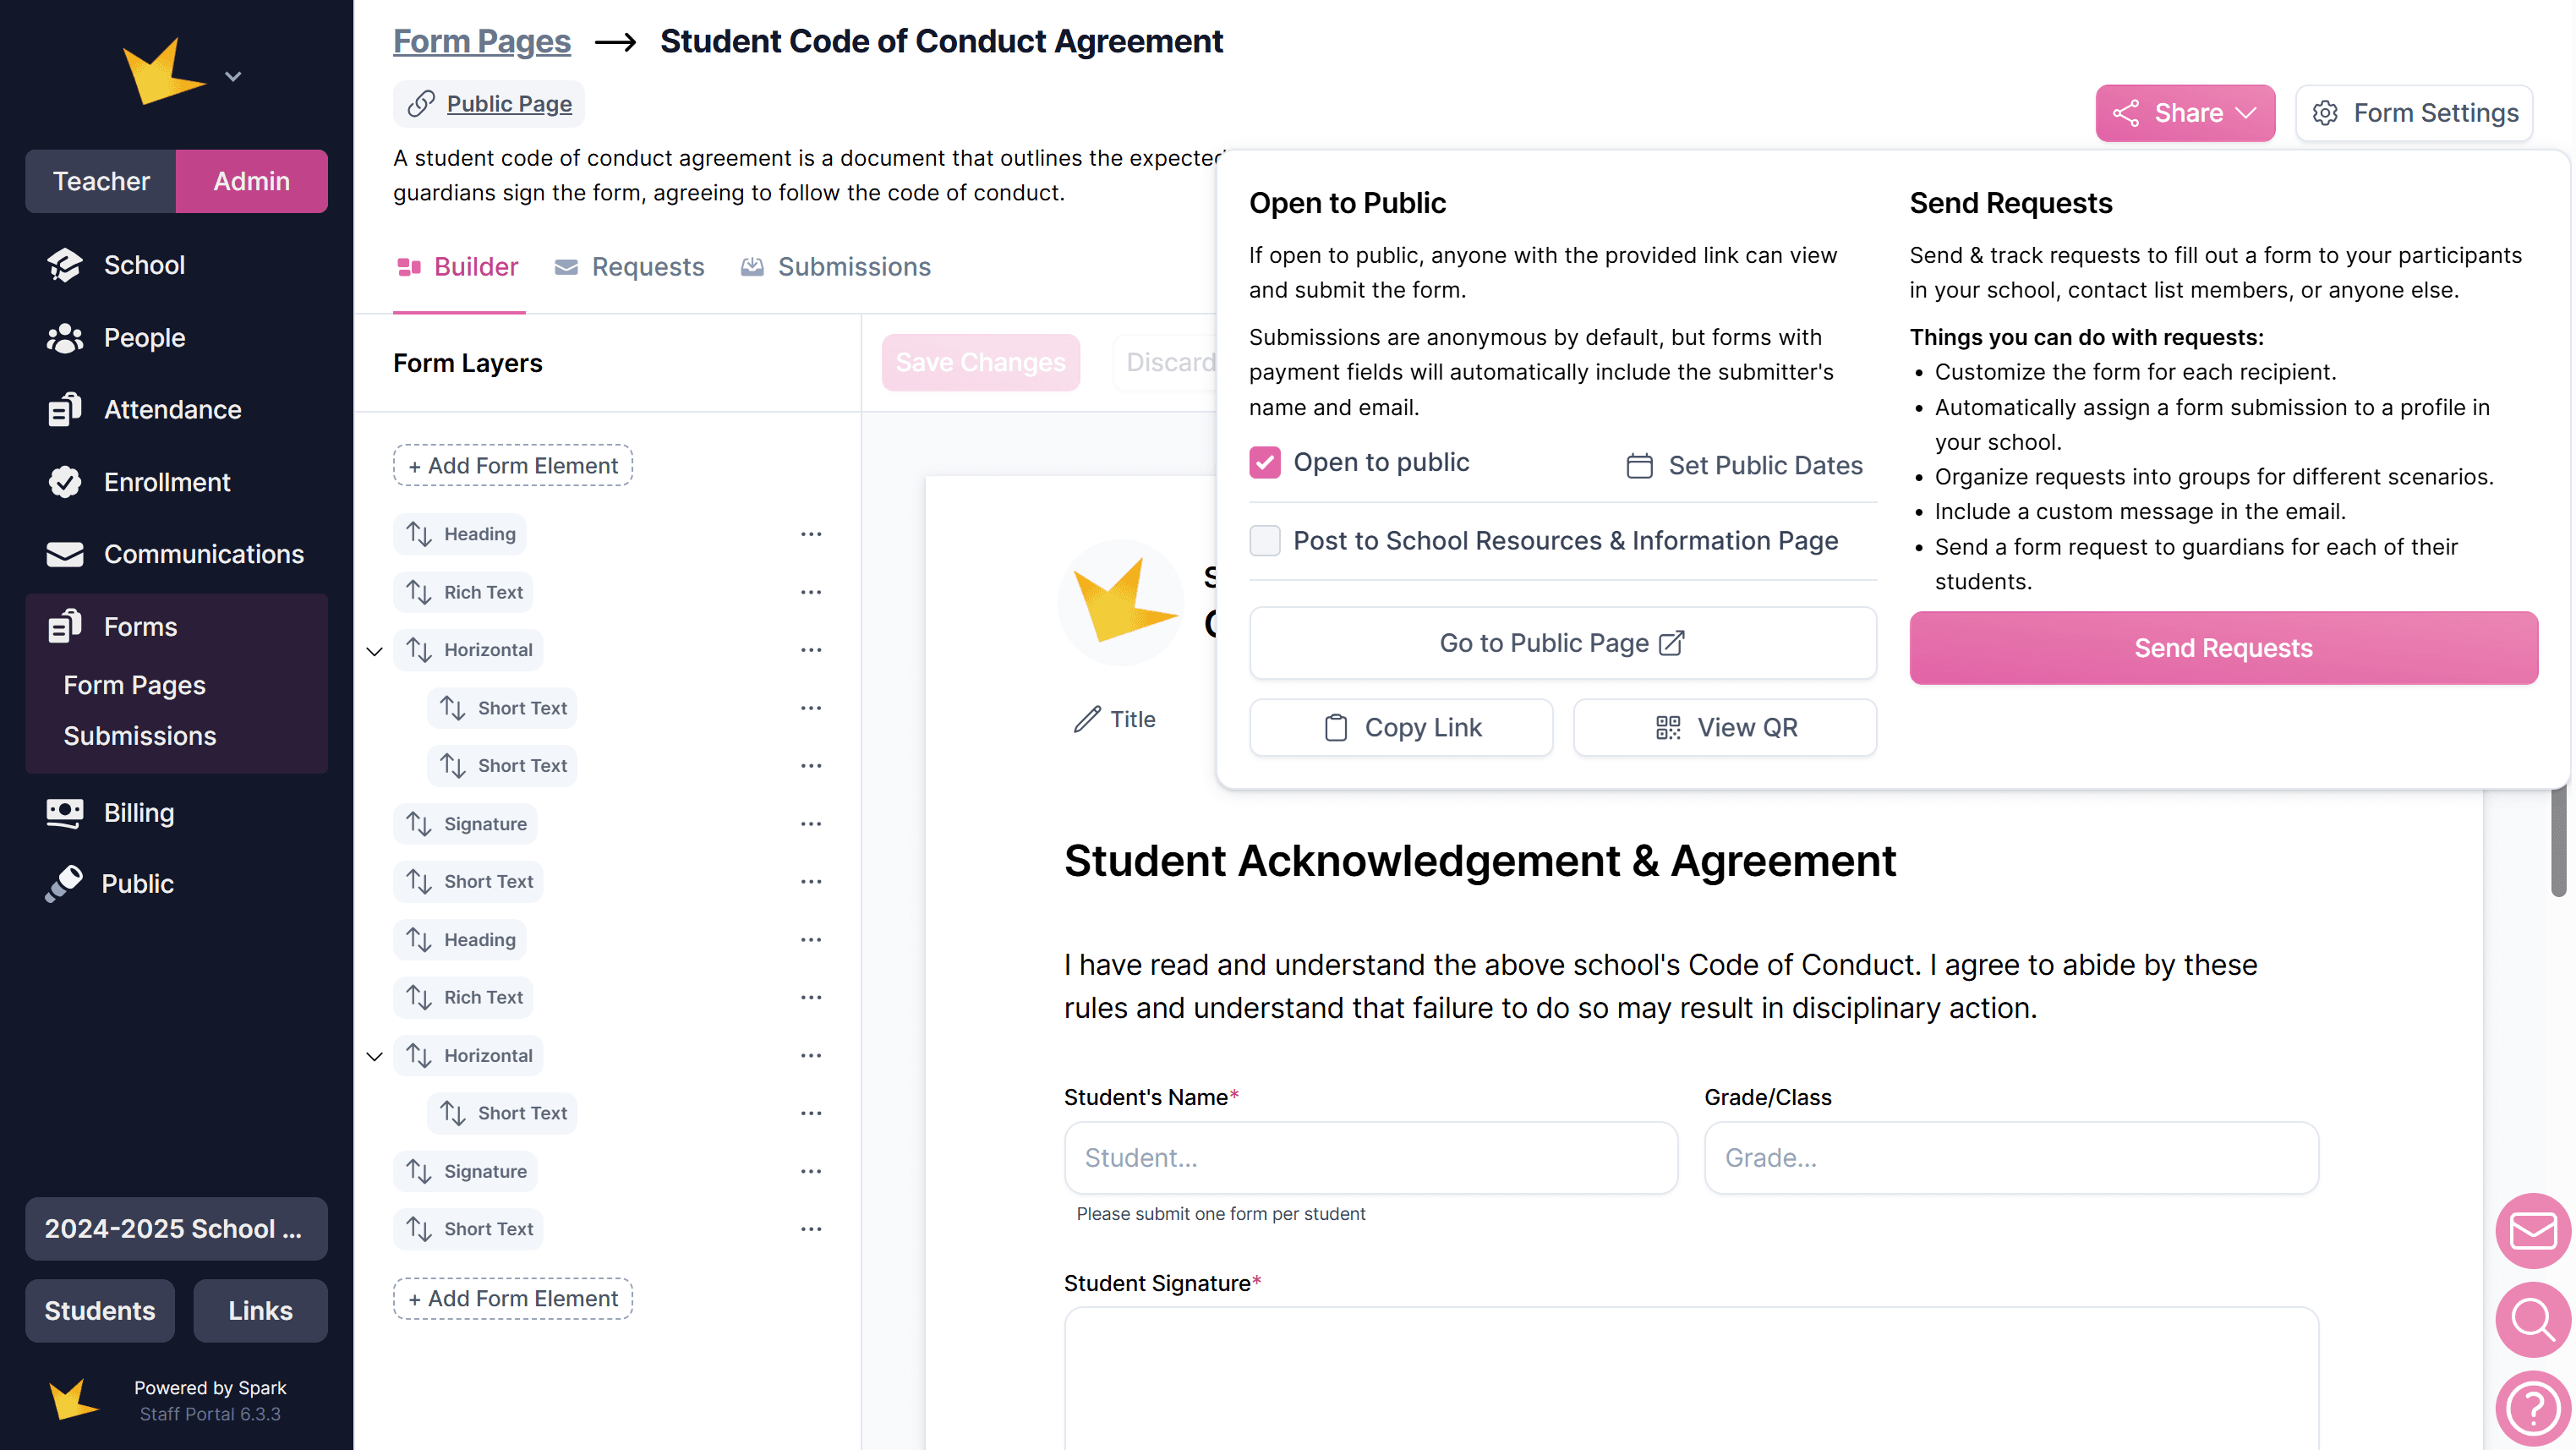The width and height of the screenshot is (2576, 1450).
Task: Open options for the Signature layer
Action: point(810,824)
